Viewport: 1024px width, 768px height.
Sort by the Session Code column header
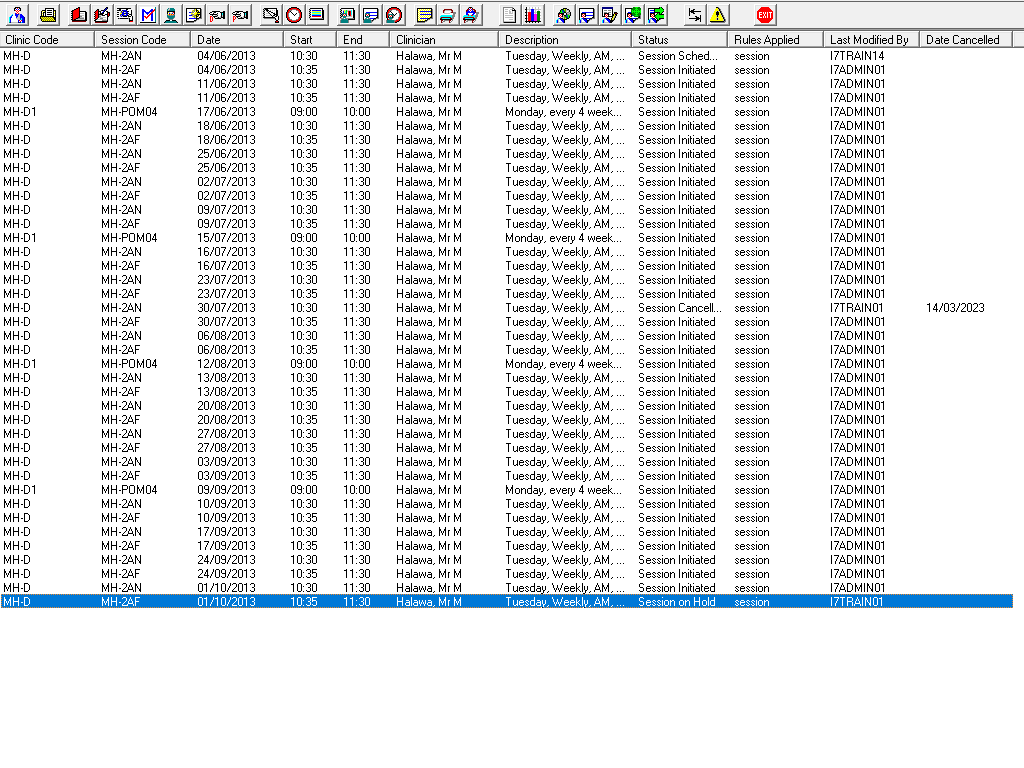[x=142, y=39]
